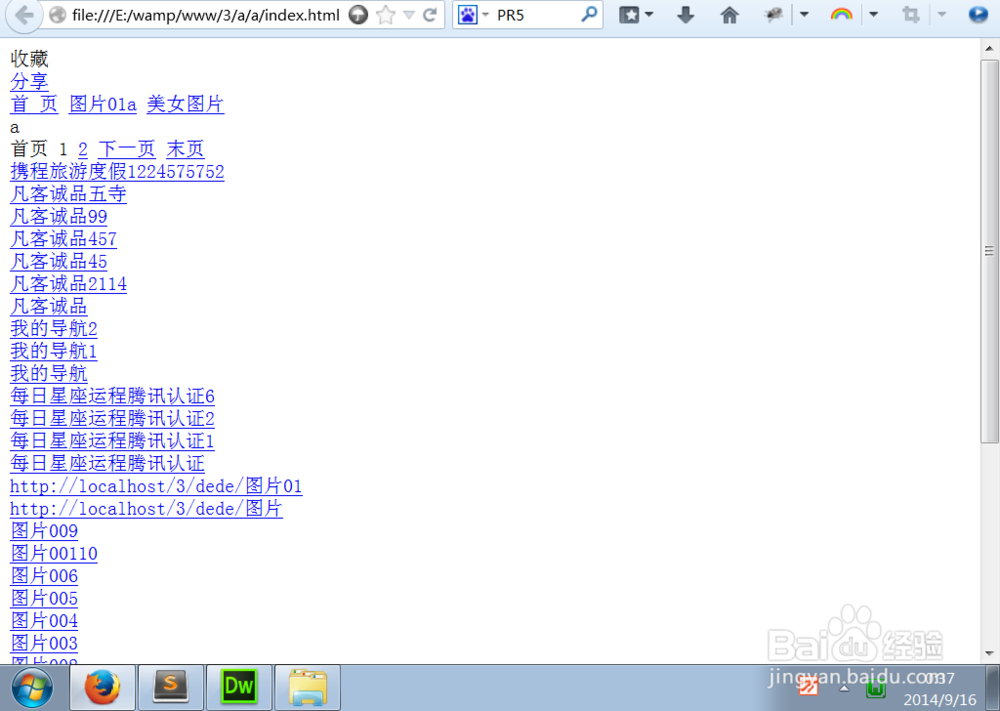Viewport: 1000px width, 711px height.
Task: Switch to Firefox in the taskbar
Action: pos(102,687)
